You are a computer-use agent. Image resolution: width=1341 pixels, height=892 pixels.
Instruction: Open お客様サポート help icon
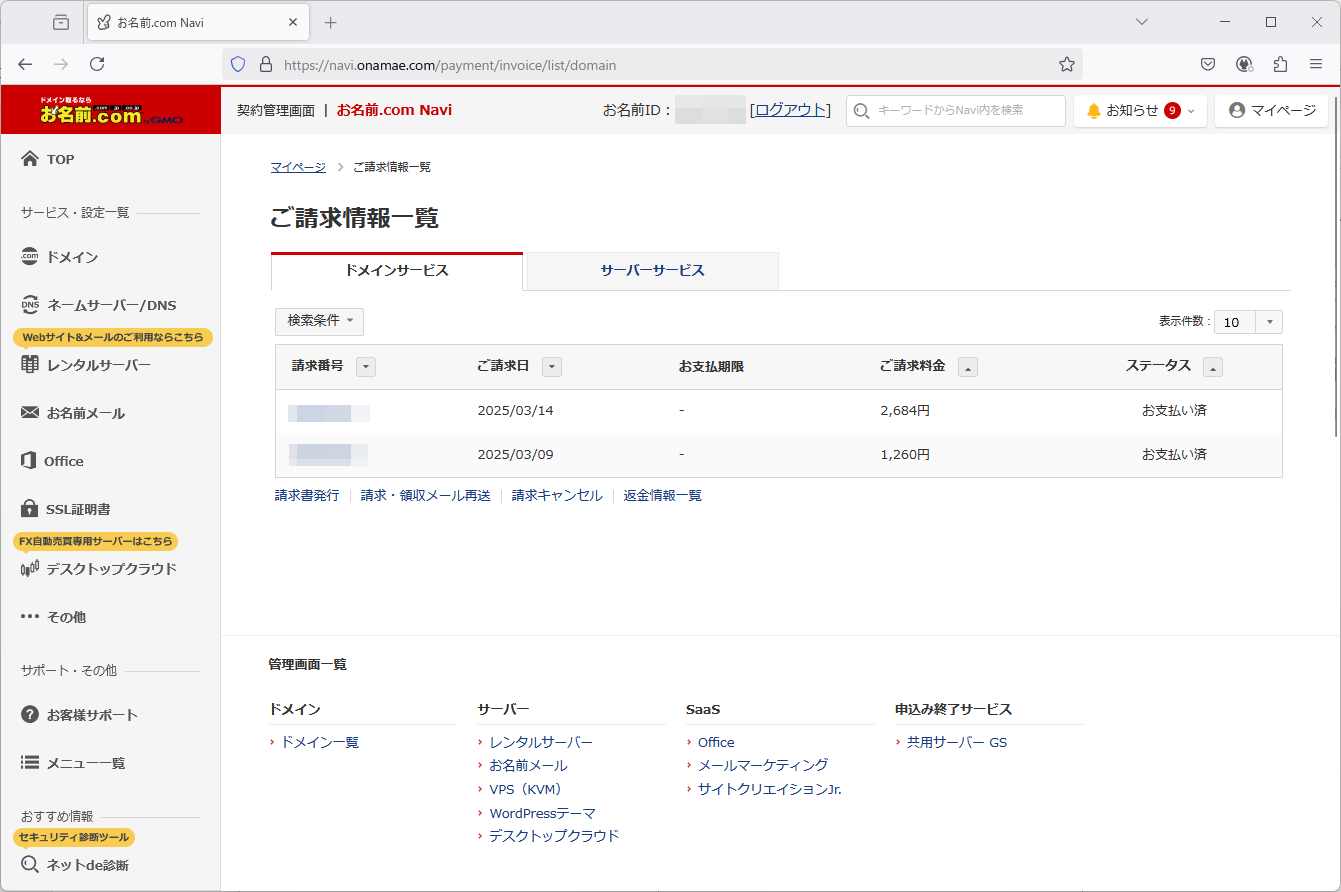pyautogui.click(x=30, y=715)
